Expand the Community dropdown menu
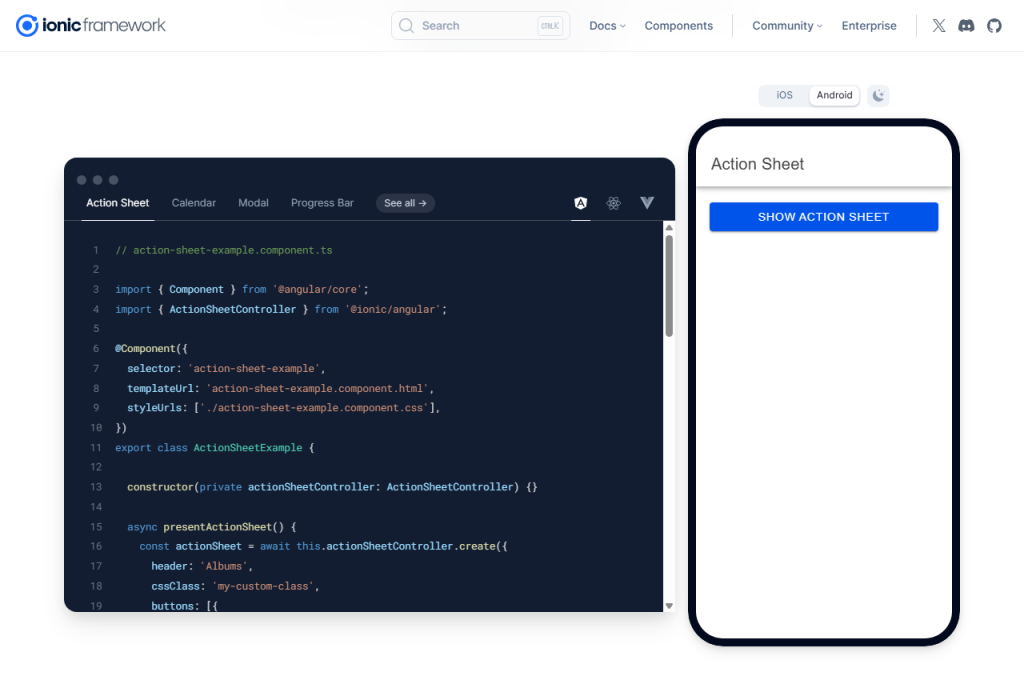The height and width of the screenshot is (684, 1024). (x=787, y=25)
